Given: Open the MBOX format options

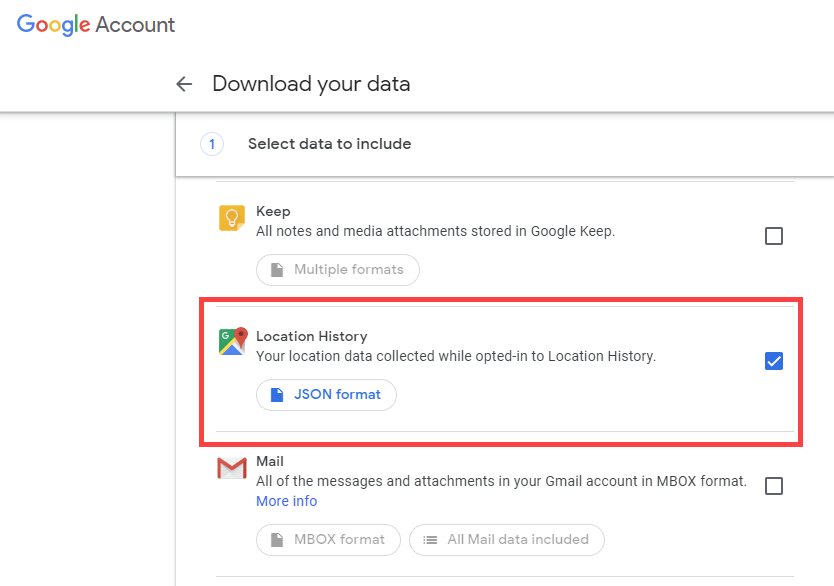Looking at the screenshot, I should click(328, 540).
